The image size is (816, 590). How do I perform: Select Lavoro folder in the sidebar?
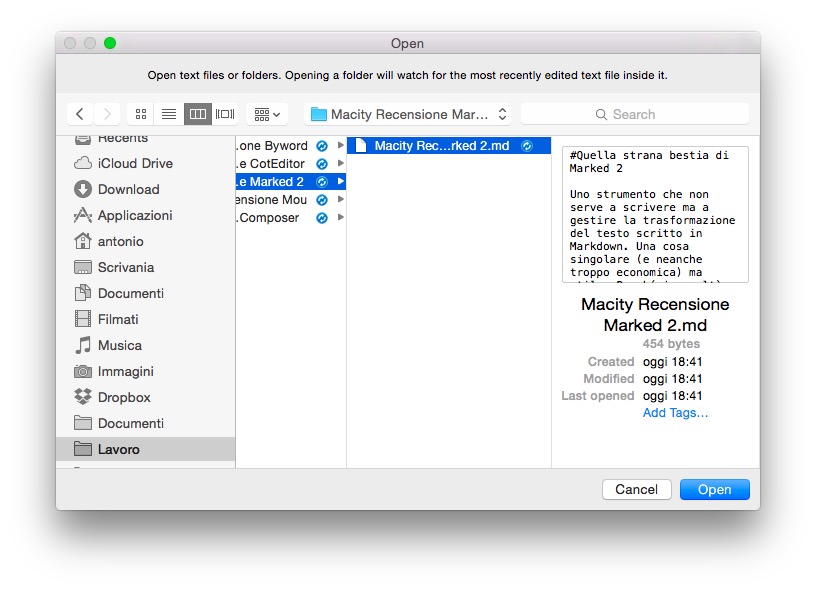pyautogui.click(x=146, y=449)
